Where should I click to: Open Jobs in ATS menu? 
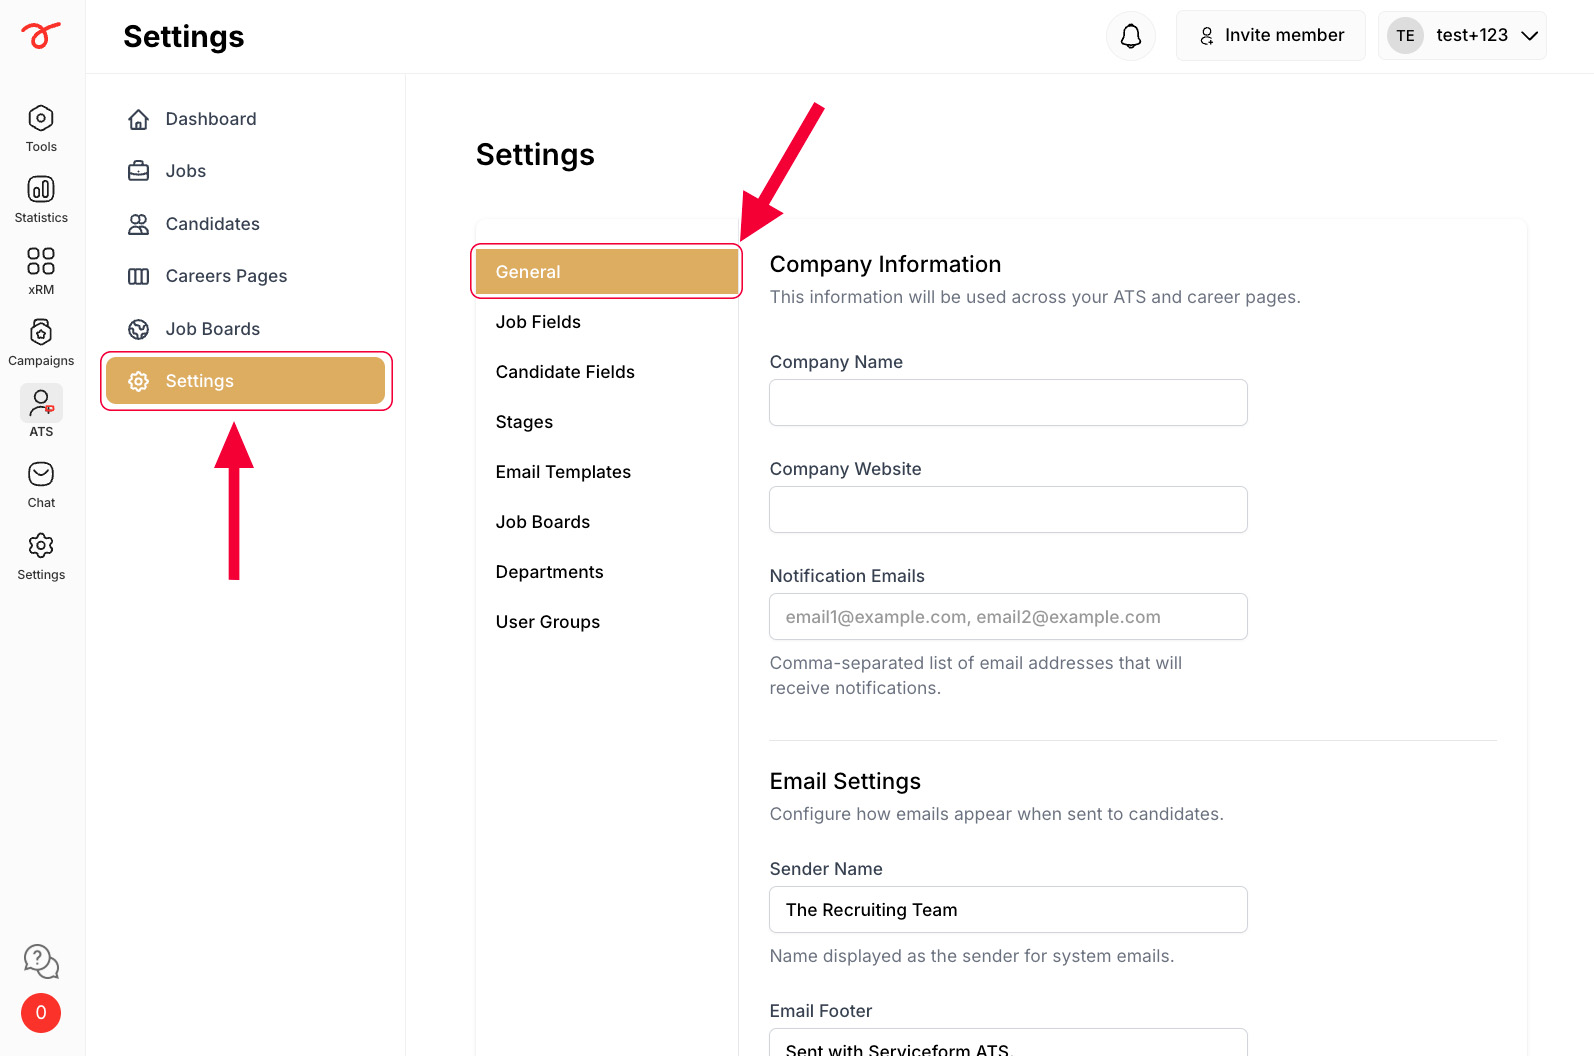click(x=246, y=171)
